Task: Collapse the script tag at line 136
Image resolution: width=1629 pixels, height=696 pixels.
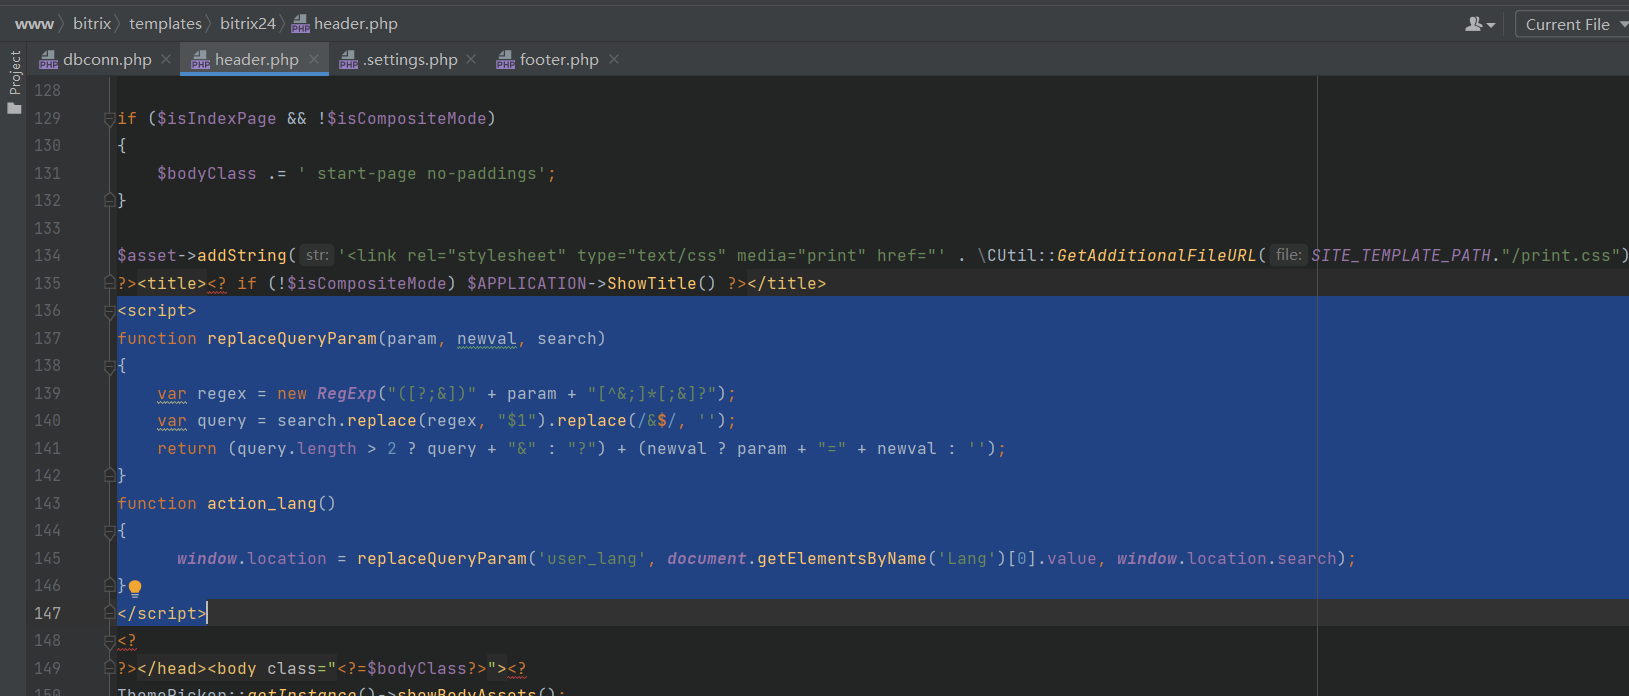Action: click(109, 311)
